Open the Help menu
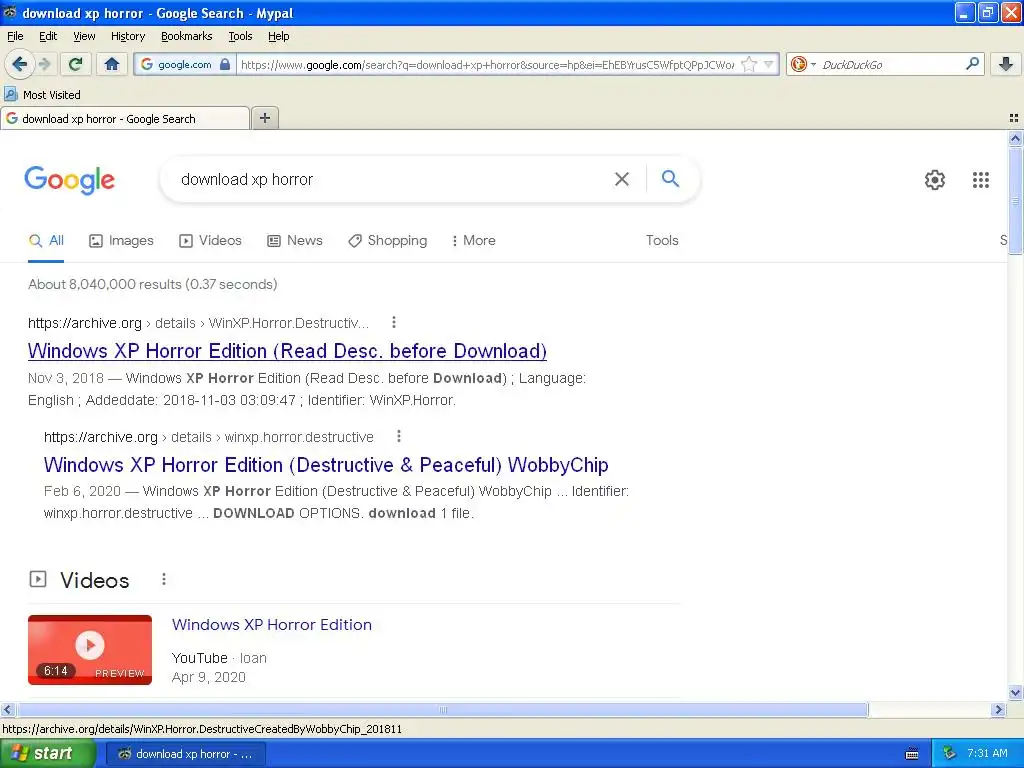 click(278, 37)
